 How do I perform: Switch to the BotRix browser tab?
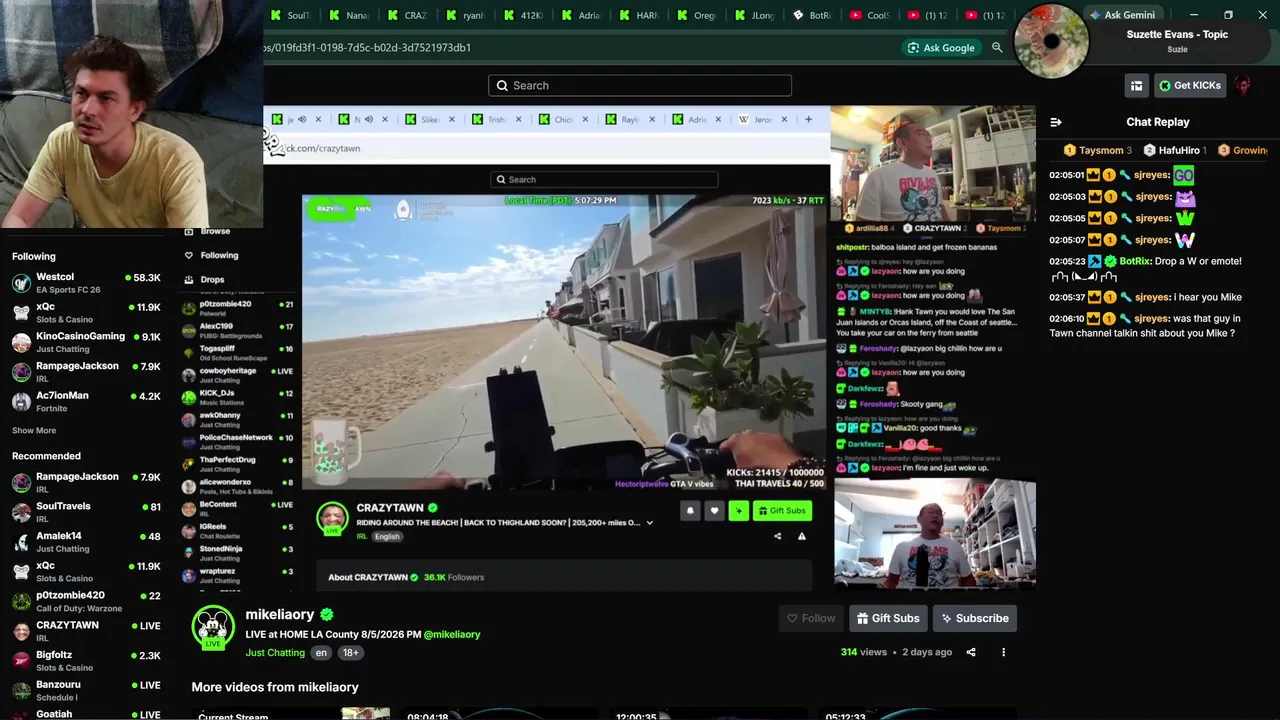click(x=814, y=15)
